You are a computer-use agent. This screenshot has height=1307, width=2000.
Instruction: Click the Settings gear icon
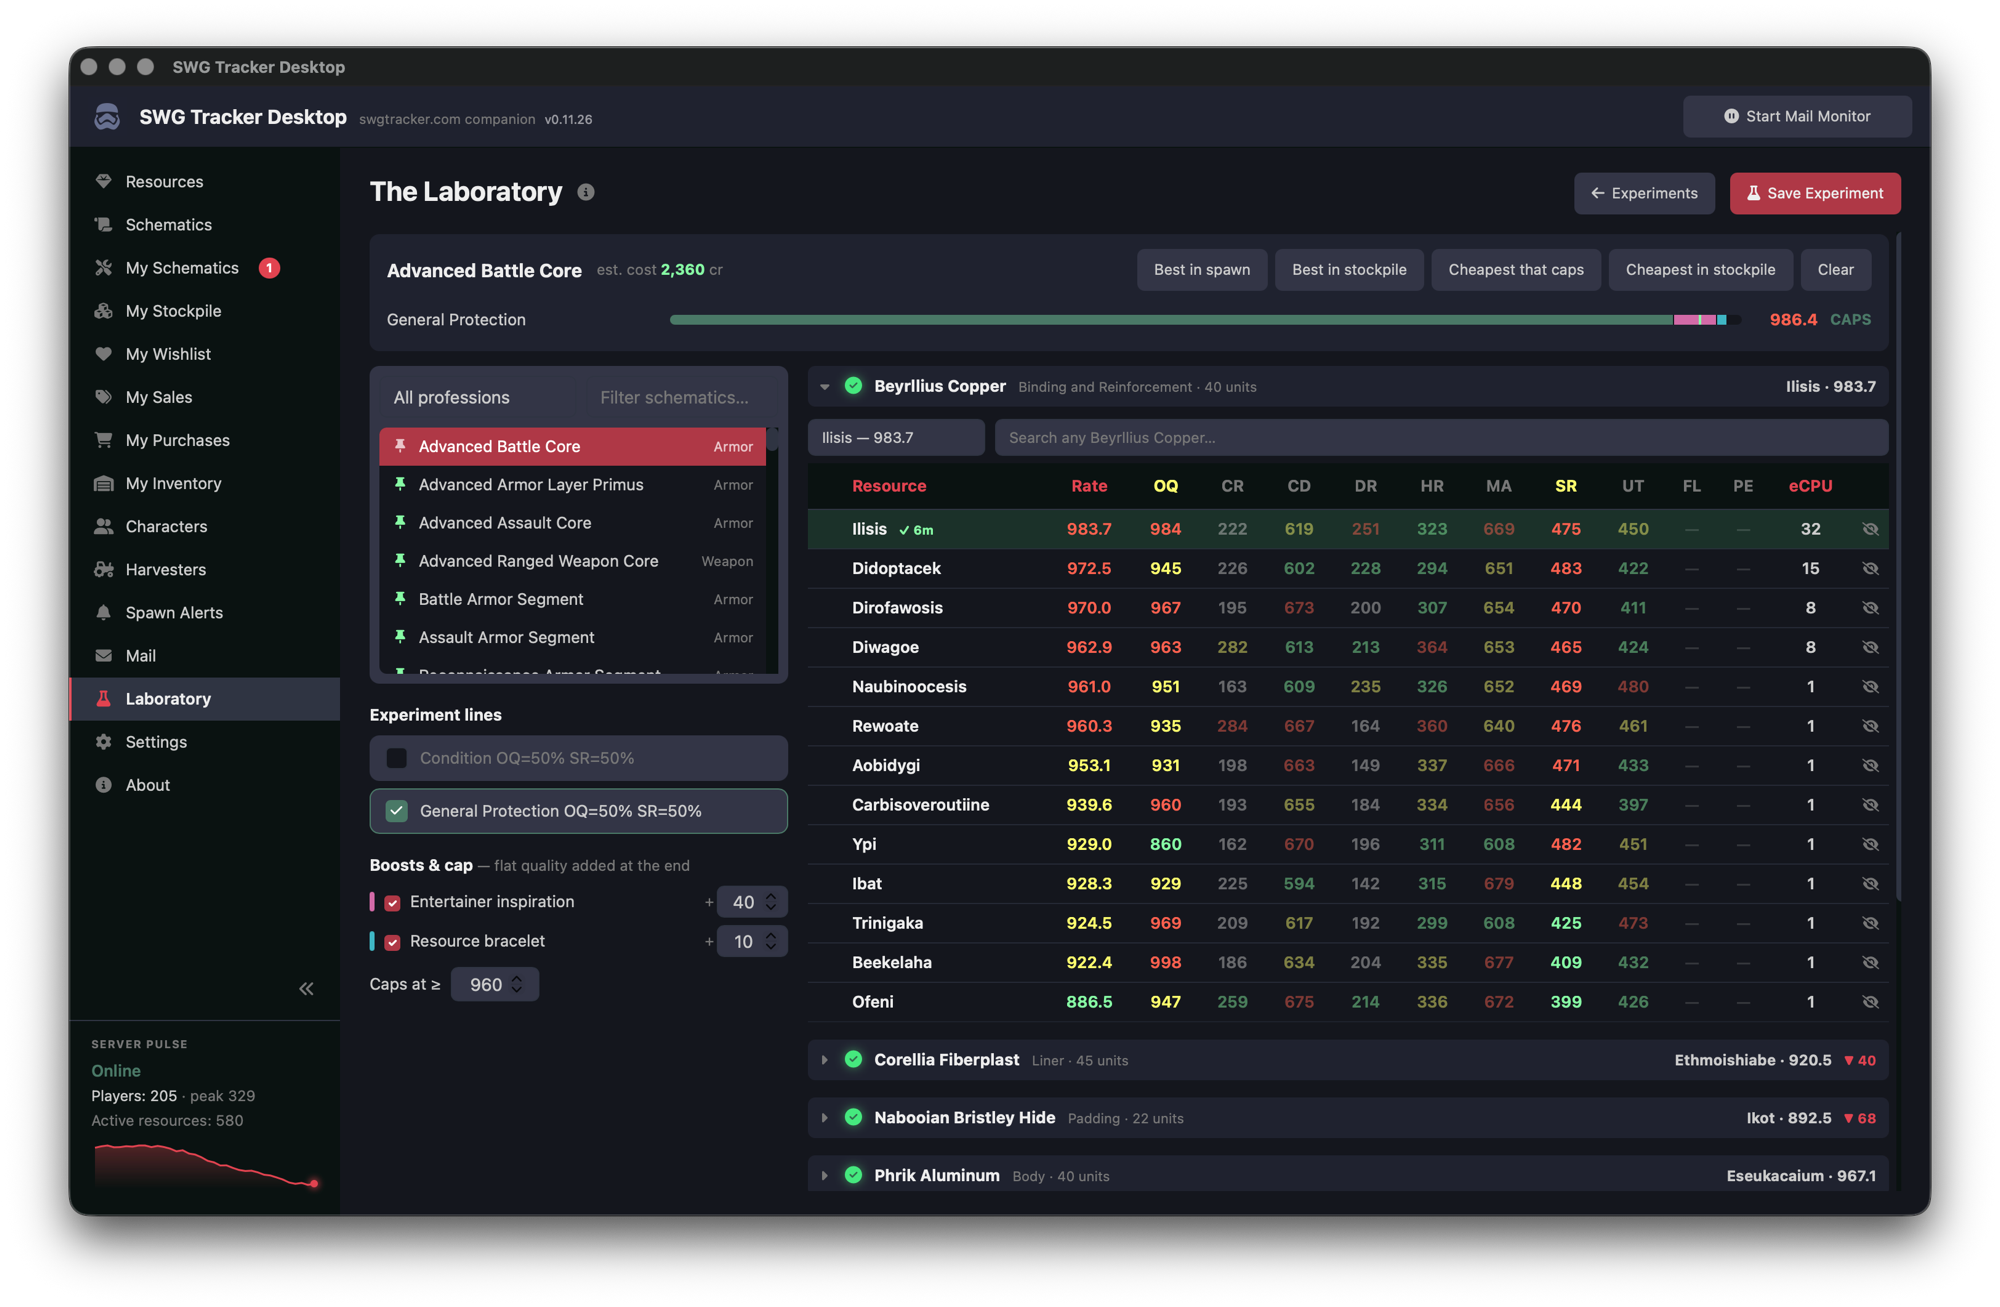click(x=103, y=742)
